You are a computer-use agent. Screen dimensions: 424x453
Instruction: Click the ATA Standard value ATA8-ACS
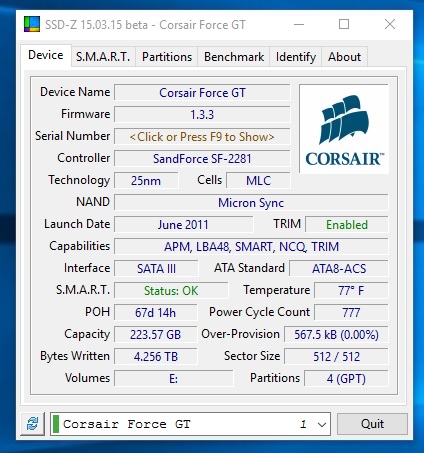pos(339,269)
